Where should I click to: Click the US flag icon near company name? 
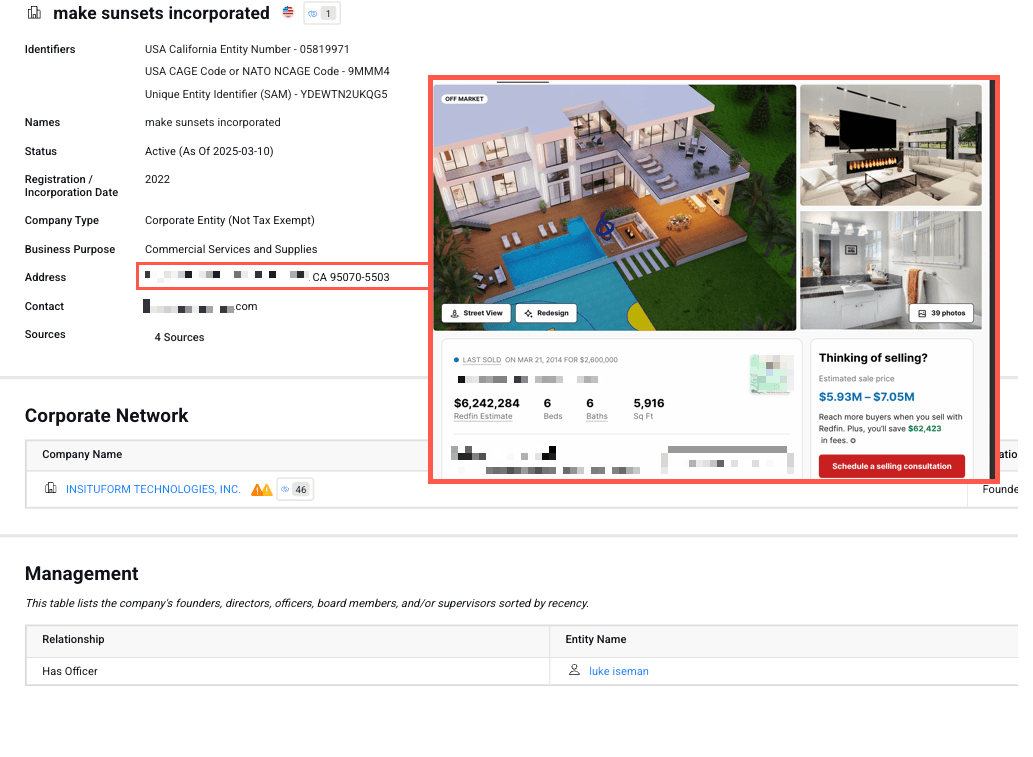pos(288,13)
